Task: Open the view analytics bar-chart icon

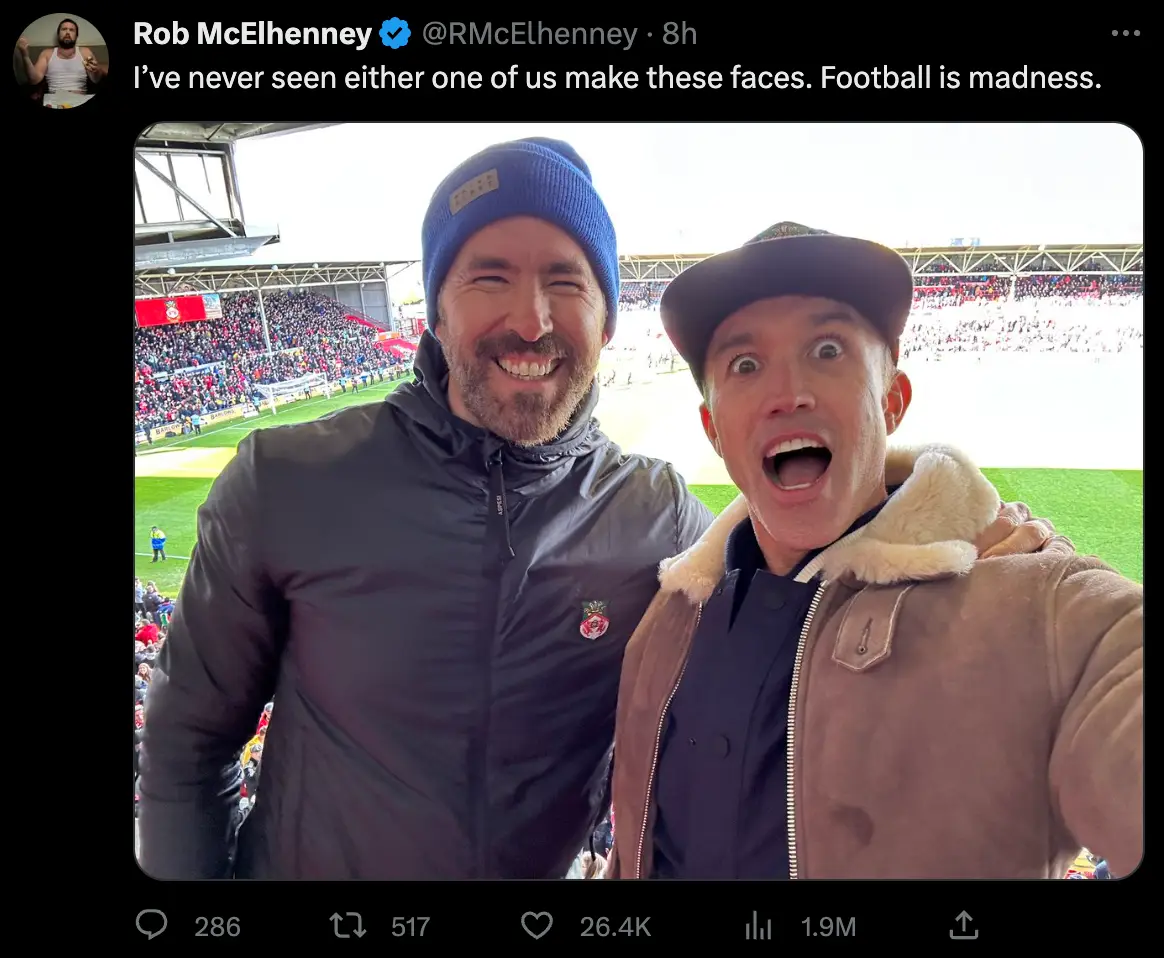Action: (x=758, y=926)
